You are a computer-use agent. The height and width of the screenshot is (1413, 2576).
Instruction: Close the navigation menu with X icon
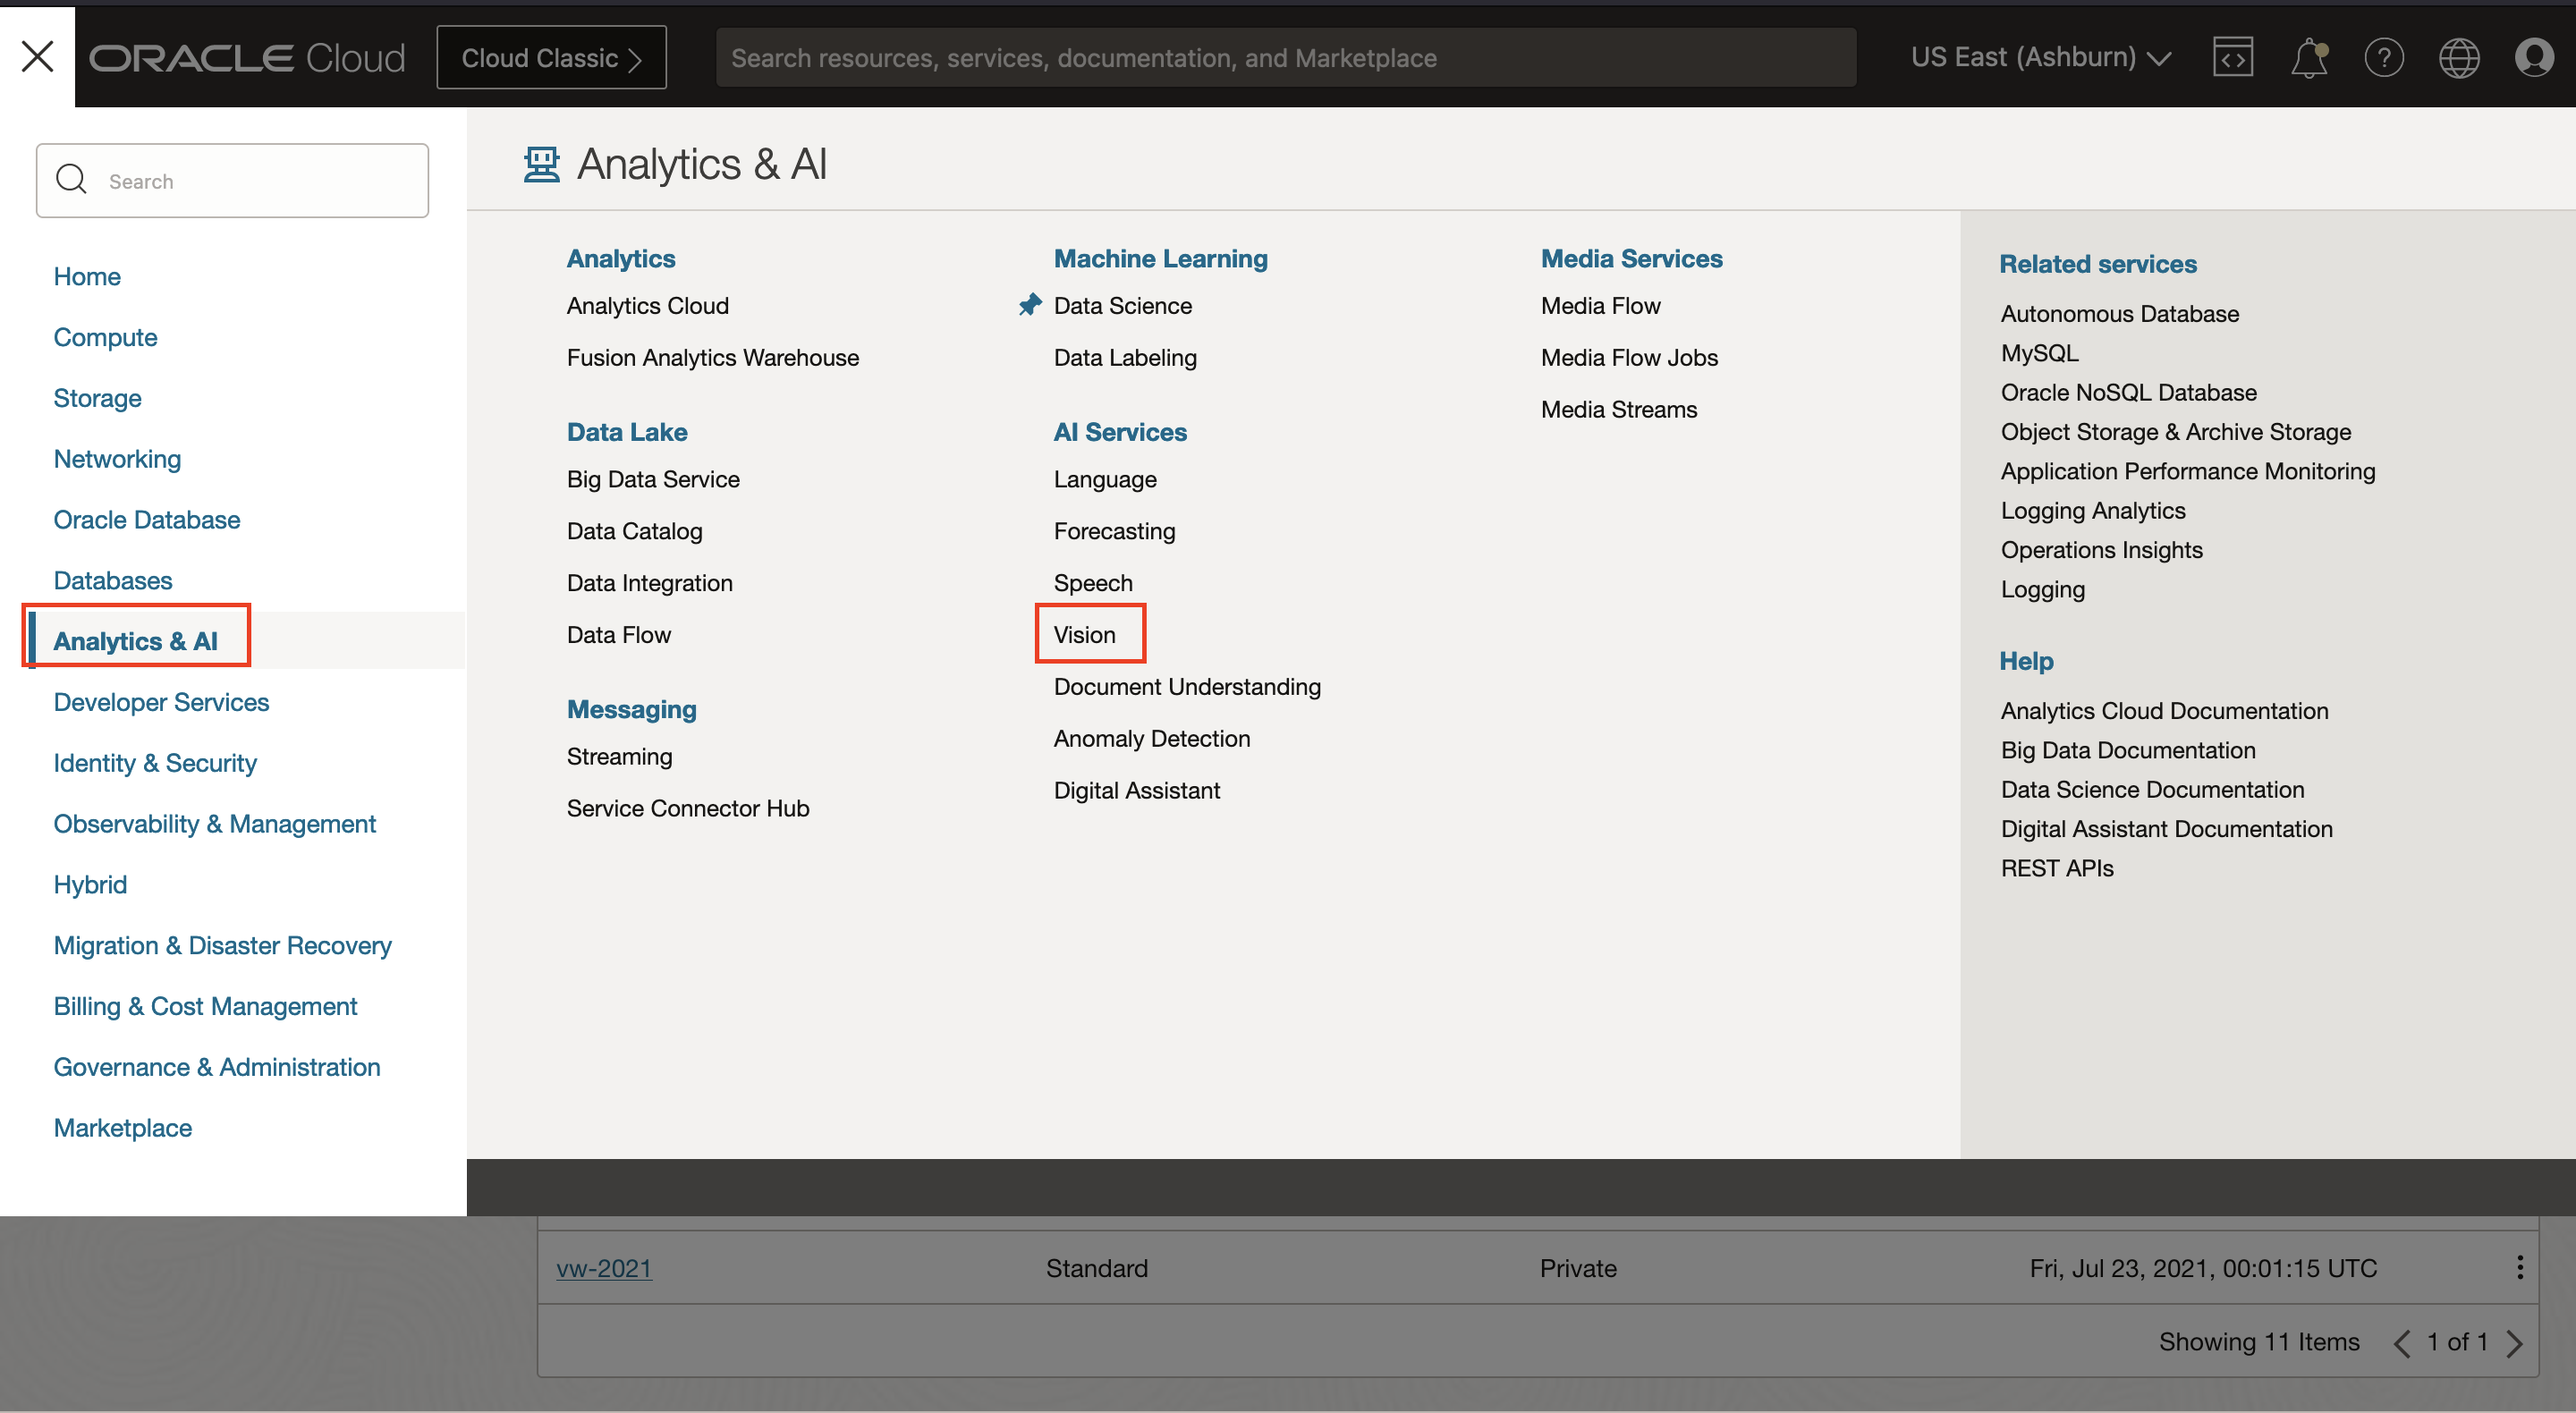pos(37,56)
